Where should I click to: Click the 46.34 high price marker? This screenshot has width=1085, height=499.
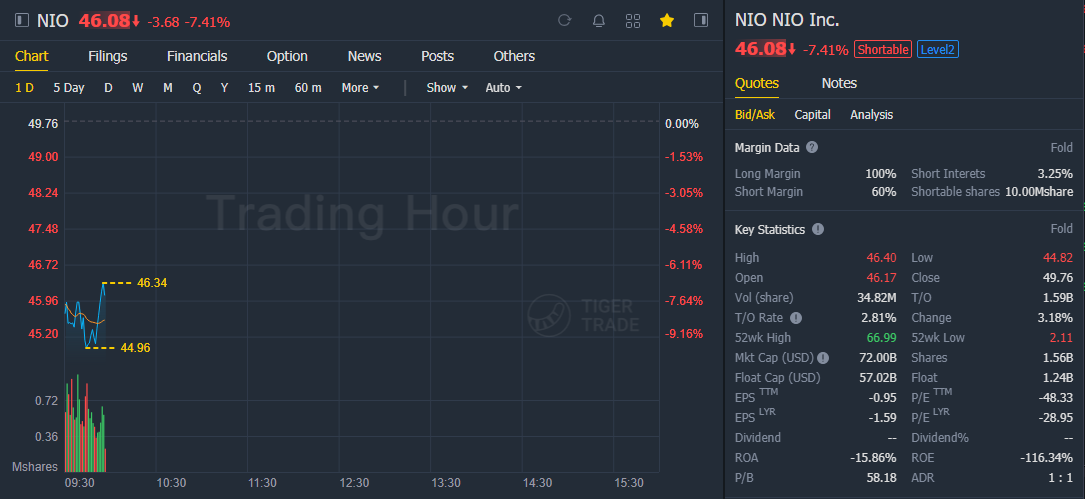152,283
